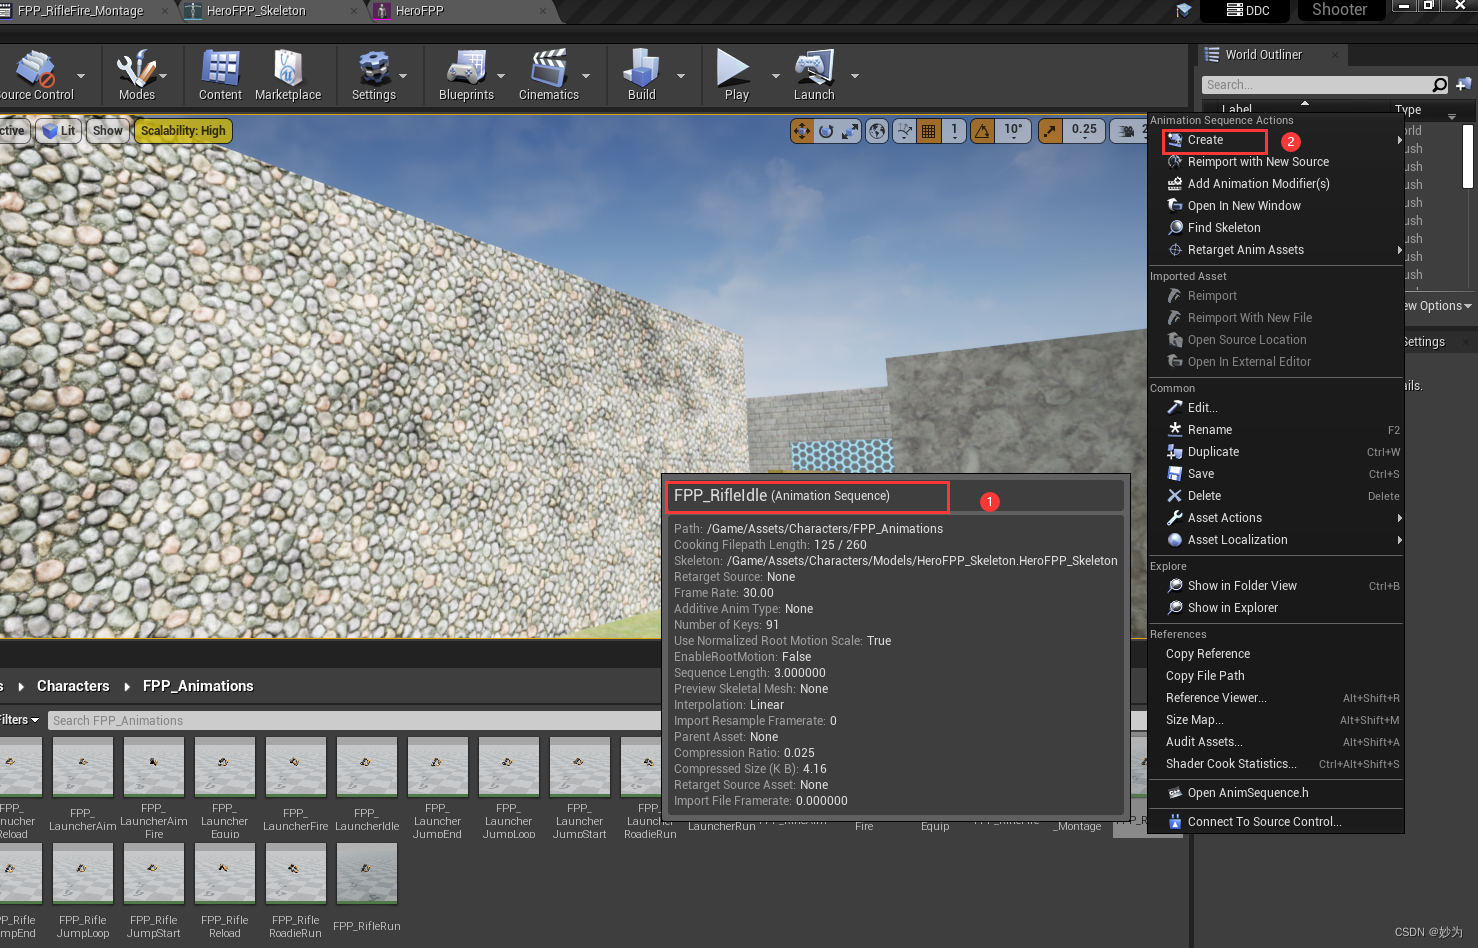Choose Save in the context menu
This screenshot has width=1478, height=948.
(1276, 474)
